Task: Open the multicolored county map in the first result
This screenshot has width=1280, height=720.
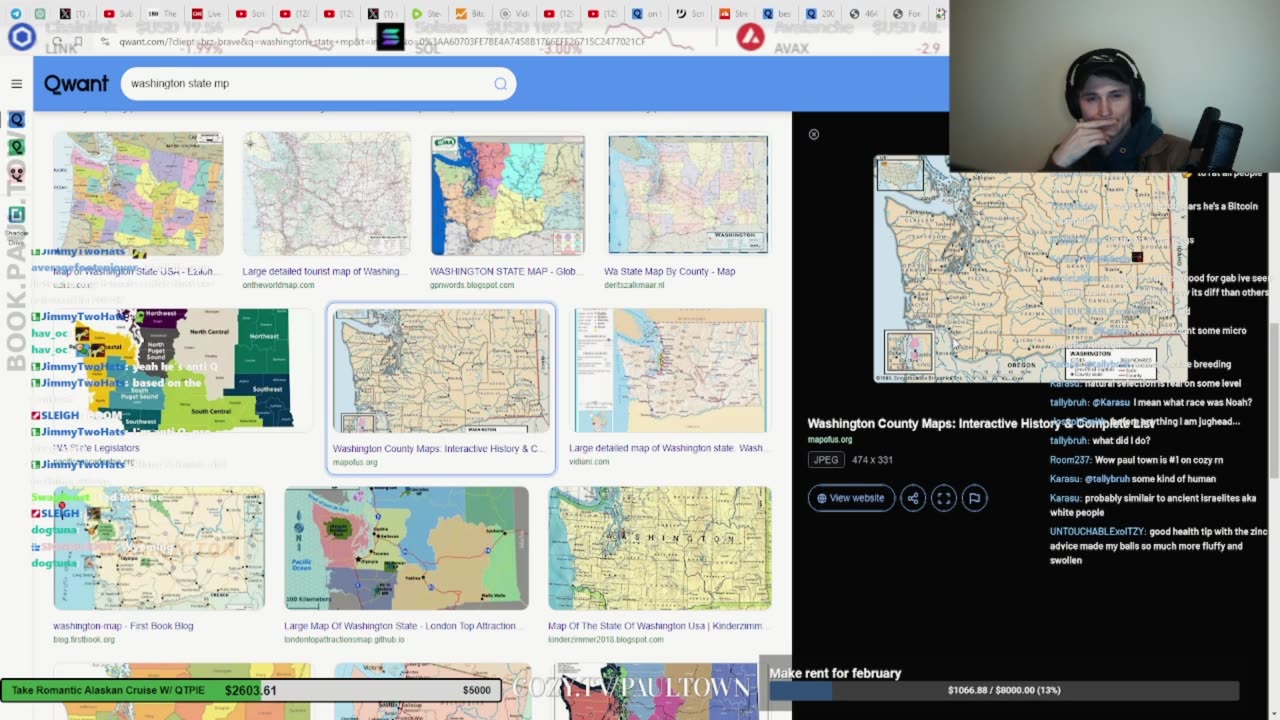Action: click(138, 194)
